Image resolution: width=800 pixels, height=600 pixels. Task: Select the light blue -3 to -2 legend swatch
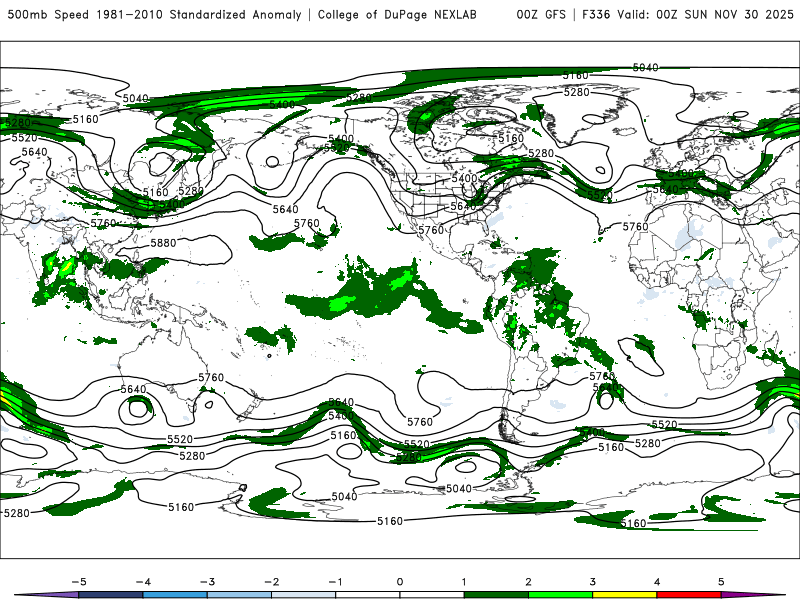239,595
